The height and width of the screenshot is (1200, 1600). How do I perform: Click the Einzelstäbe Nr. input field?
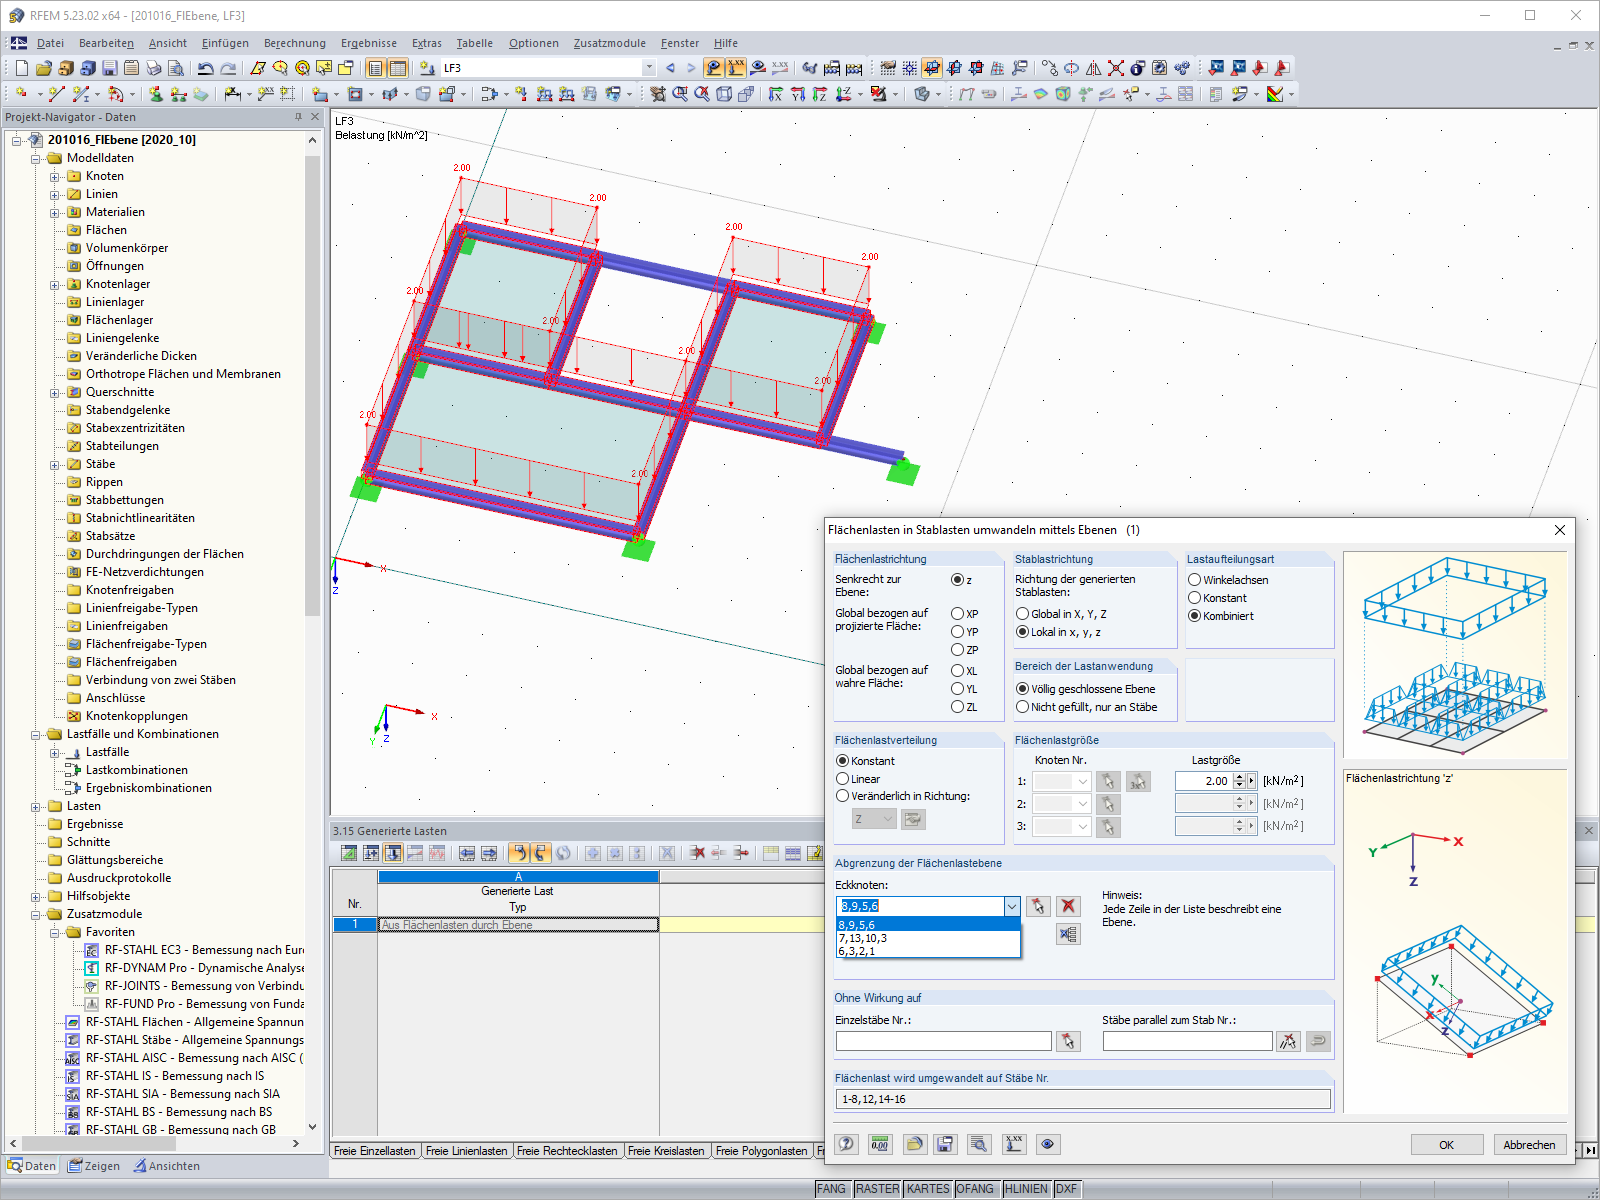943,1041
